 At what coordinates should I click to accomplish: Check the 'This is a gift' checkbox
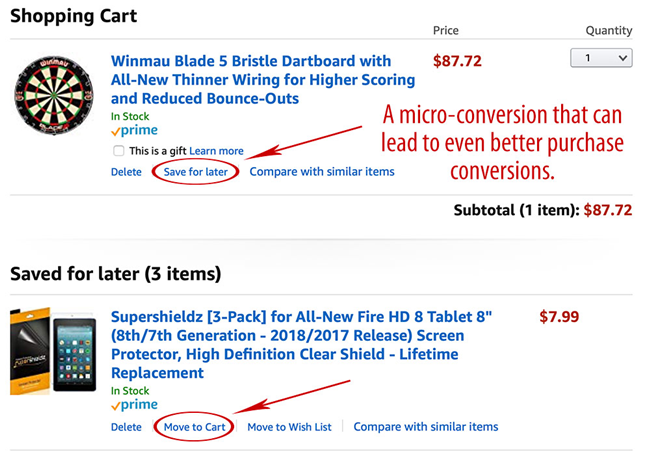click(x=119, y=151)
